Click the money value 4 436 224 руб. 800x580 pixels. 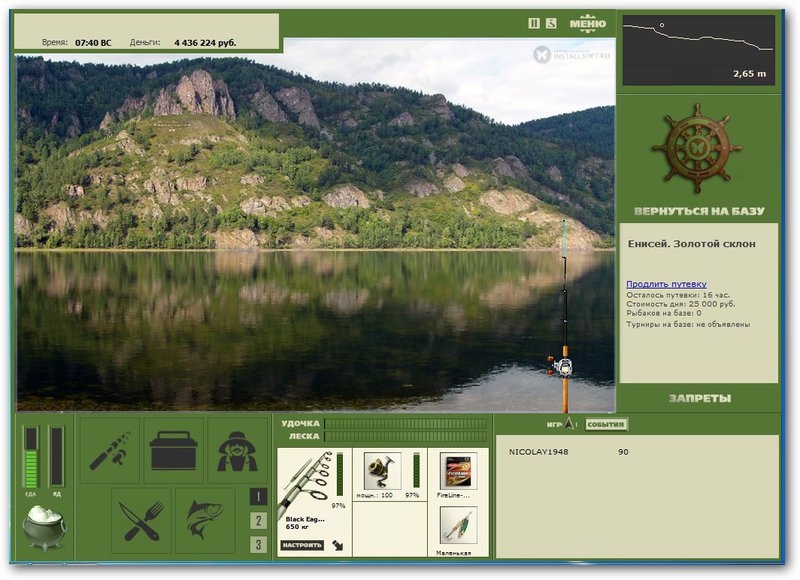(x=205, y=43)
